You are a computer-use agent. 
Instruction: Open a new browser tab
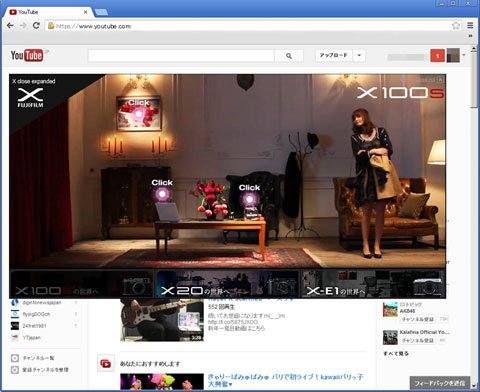coord(101,12)
